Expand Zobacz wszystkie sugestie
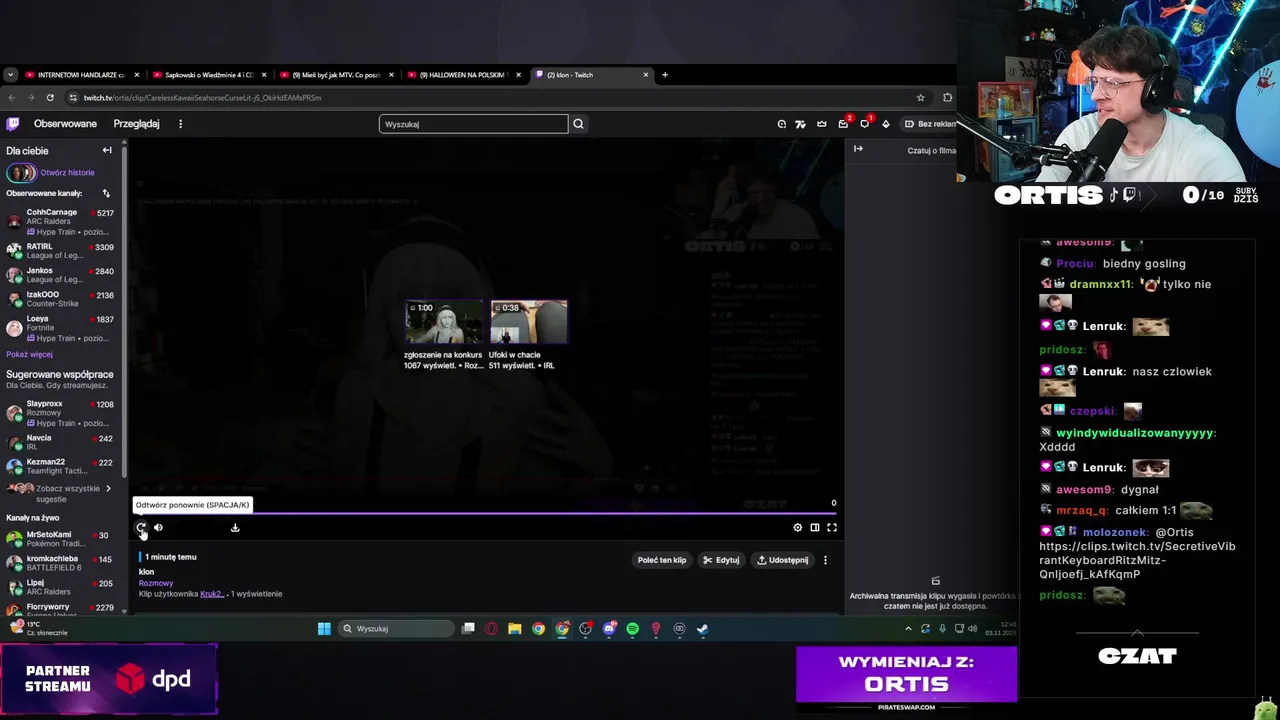Image resolution: width=1280 pixels, height=720 pixels. [x=60, y=493]
